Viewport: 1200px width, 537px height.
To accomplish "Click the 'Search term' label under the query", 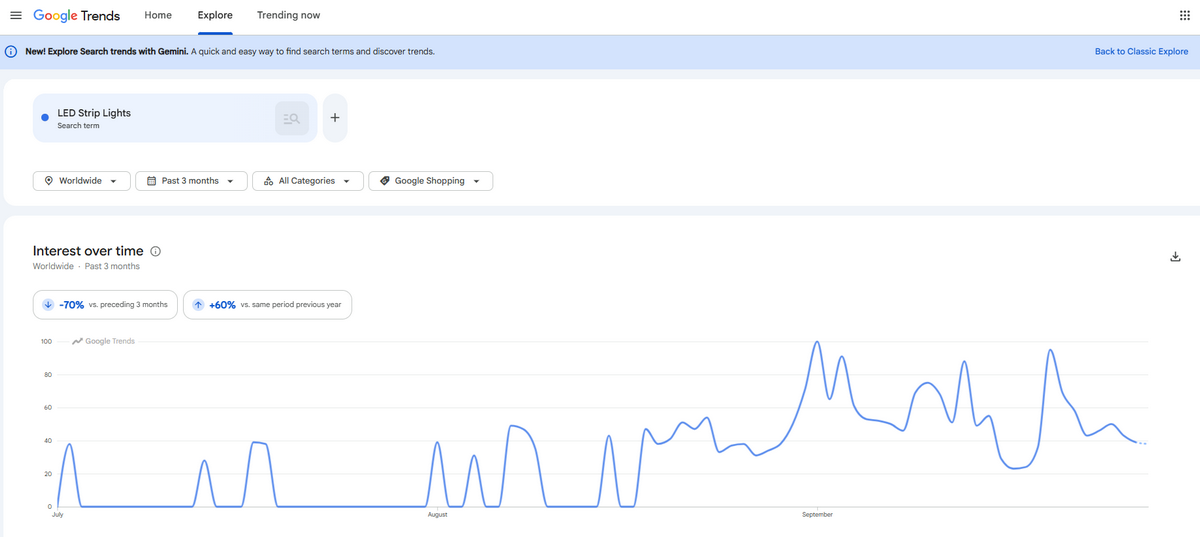I will click(78, 126).
